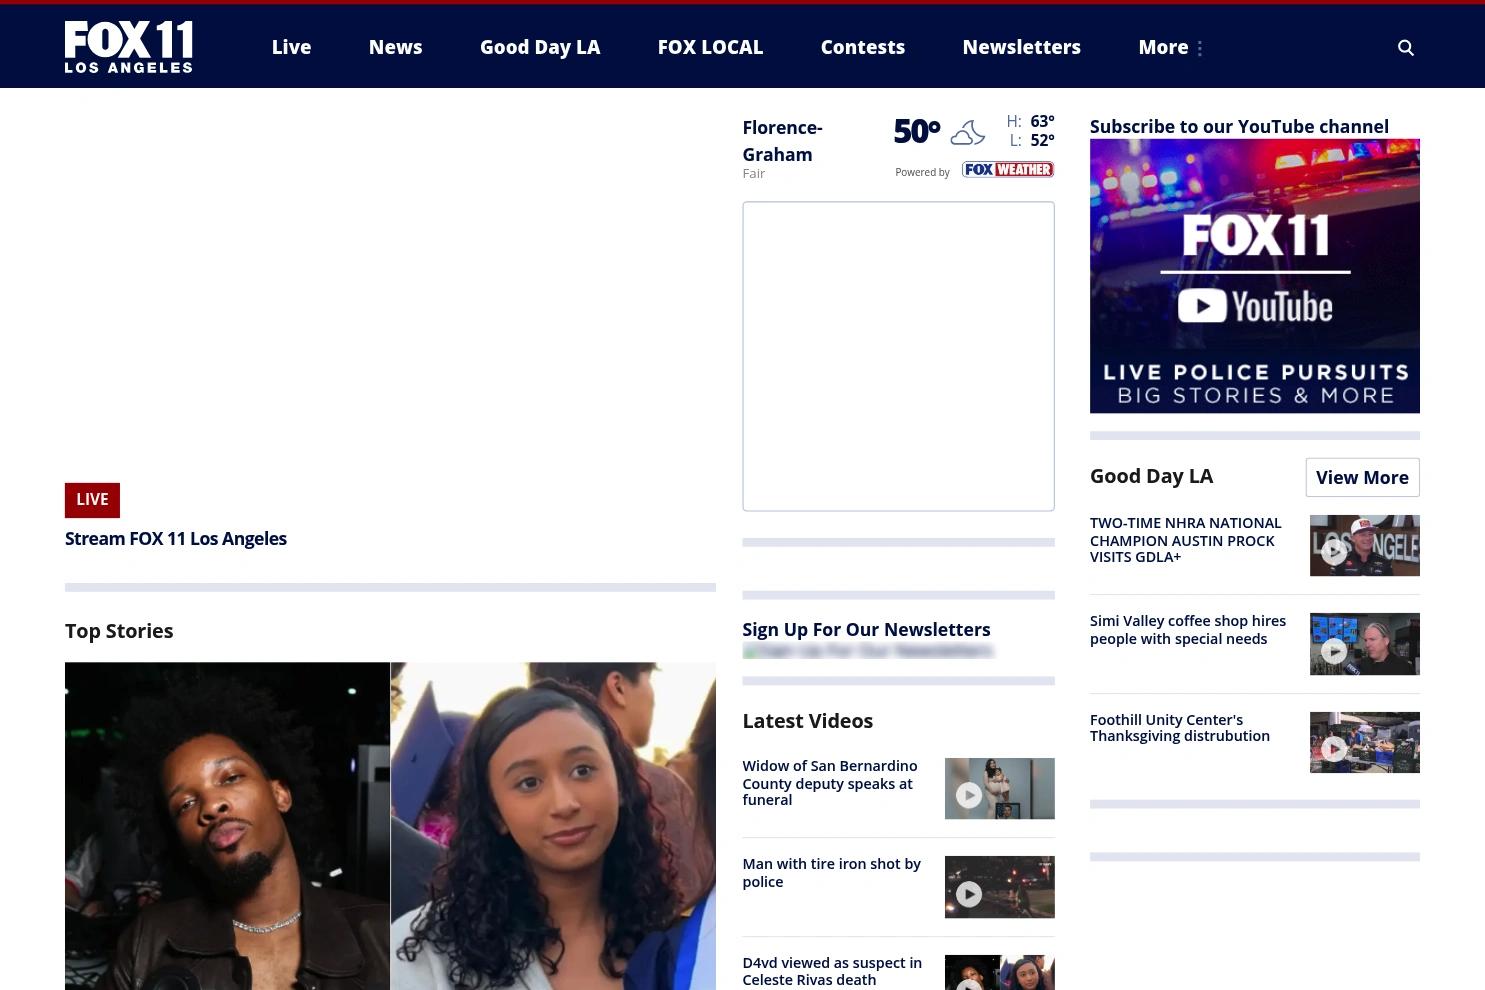Image resolution: width=1485 pixels, height=990 pixels.
Task: Play the Simi Valley coffee shop video
Action: point(1364,644)
